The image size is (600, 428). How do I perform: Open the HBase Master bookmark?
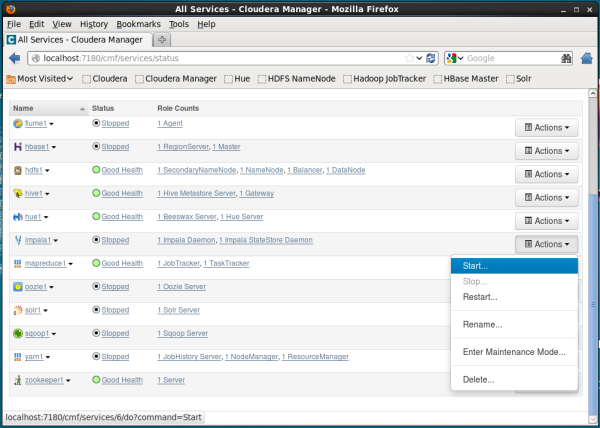click(x=466, y=79)
